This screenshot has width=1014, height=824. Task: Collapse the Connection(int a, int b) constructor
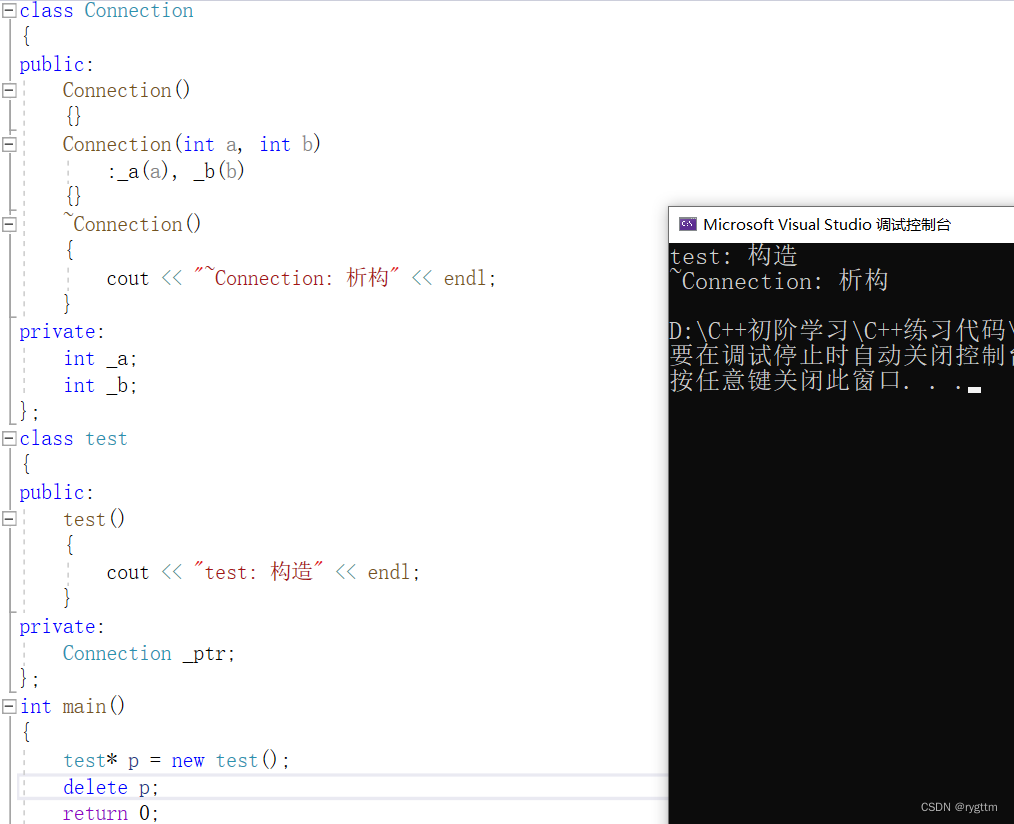9,144
